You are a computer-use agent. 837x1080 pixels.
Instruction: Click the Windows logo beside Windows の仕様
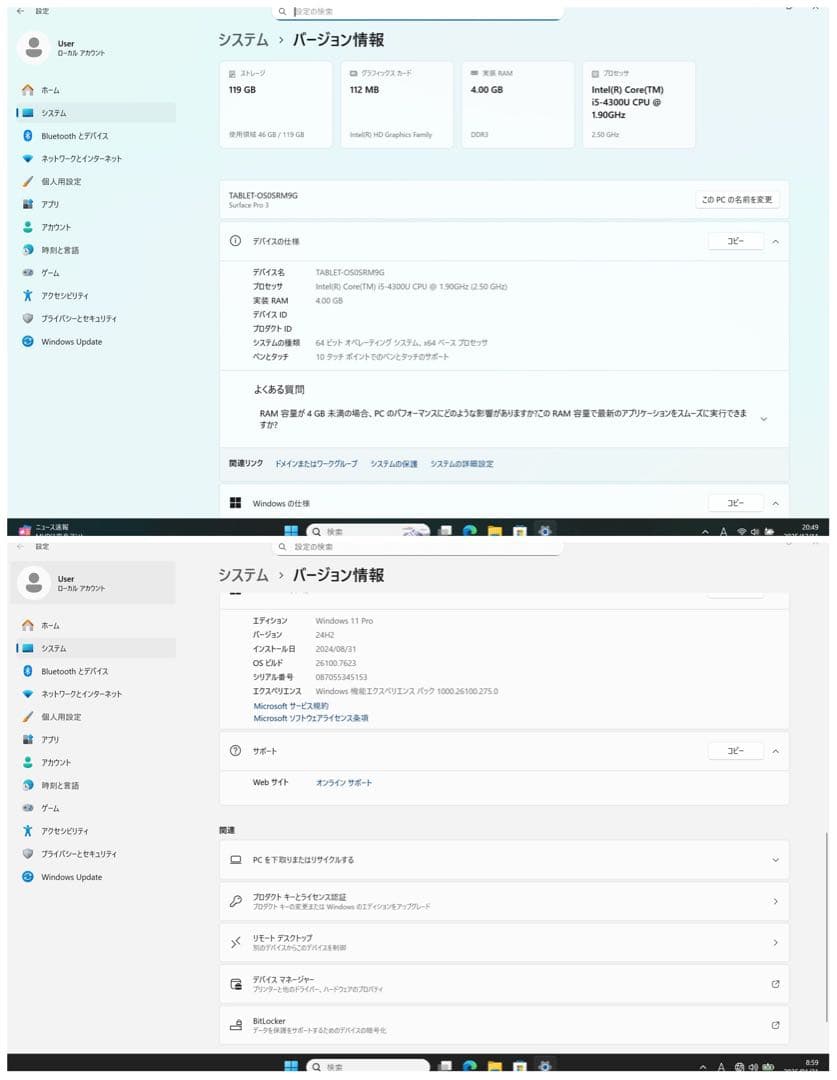pos(236,503)
